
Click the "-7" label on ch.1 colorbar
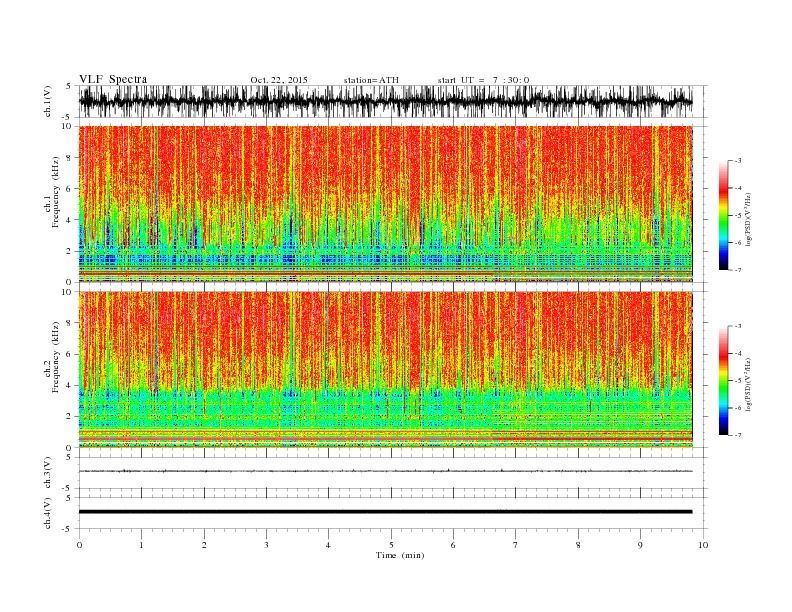[738, 270]
